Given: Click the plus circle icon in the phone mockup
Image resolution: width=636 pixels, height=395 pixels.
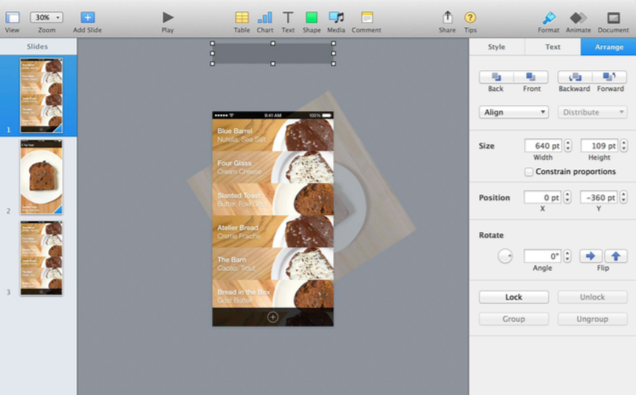Looking at the screenshot, I should 273,317.
